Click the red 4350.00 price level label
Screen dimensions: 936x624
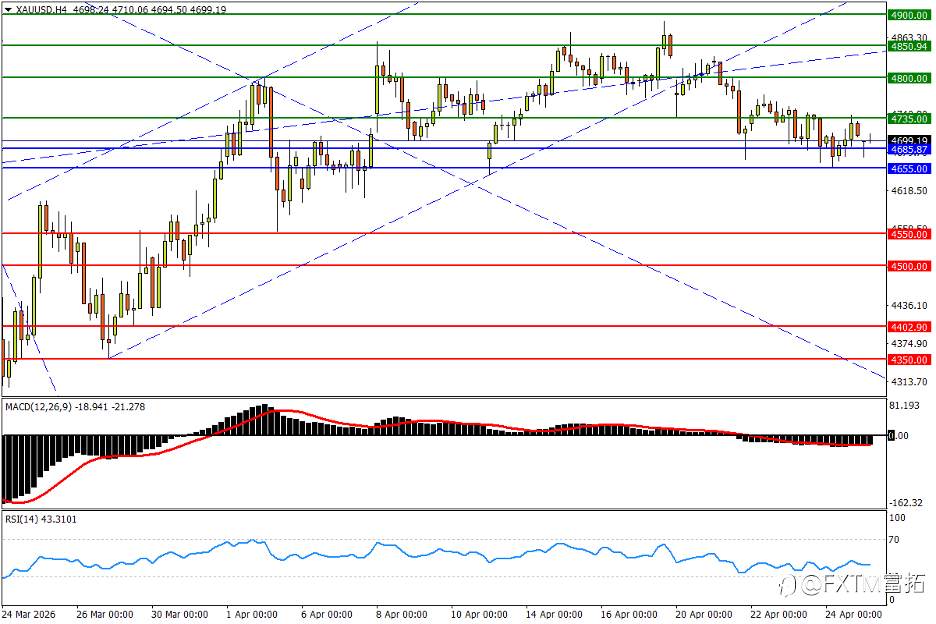(x=909, y=360)
